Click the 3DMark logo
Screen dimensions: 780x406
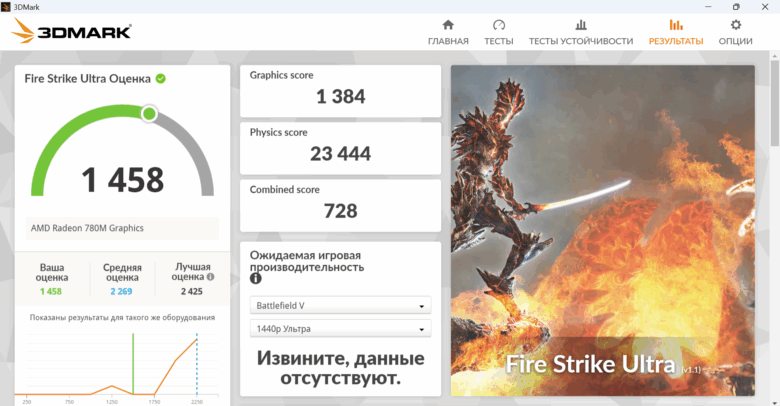tap(71, 31)
